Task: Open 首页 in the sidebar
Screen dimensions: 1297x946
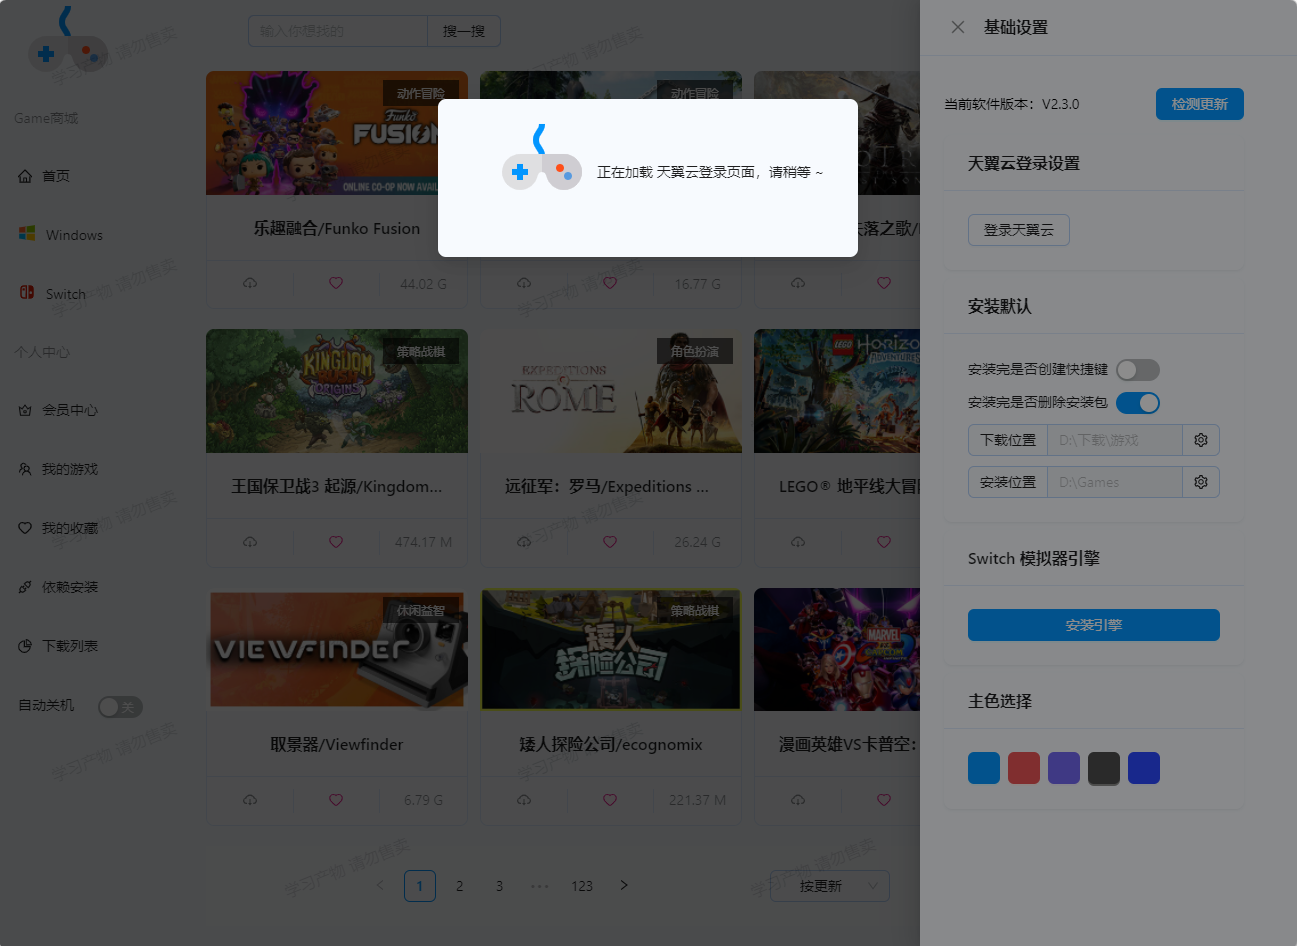Action: tap(56, 176)
